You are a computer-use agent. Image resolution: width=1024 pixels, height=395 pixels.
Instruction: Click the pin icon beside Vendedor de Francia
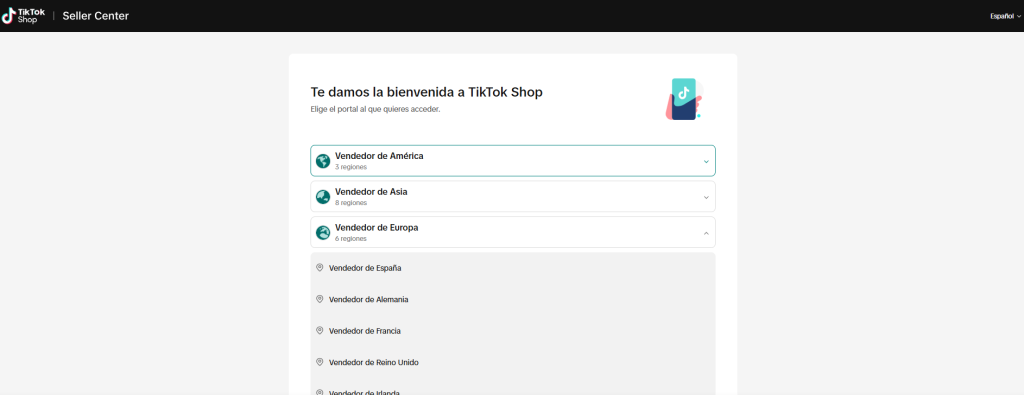[x=319, y=331]
